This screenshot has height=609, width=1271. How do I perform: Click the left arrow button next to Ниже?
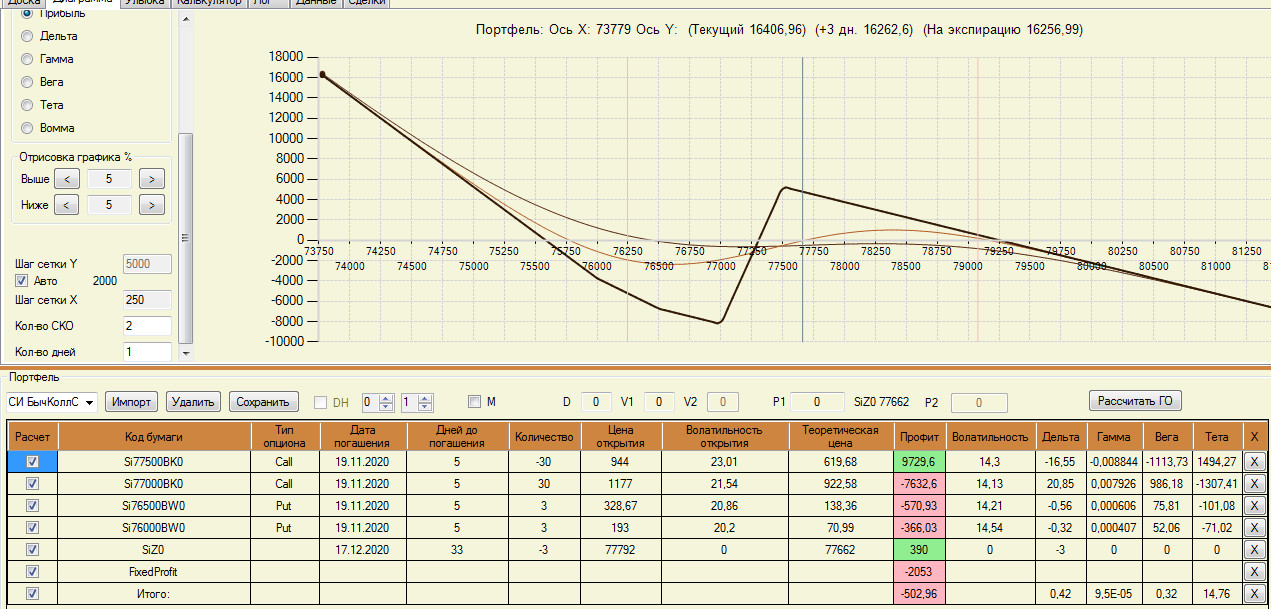pos(66,205)
